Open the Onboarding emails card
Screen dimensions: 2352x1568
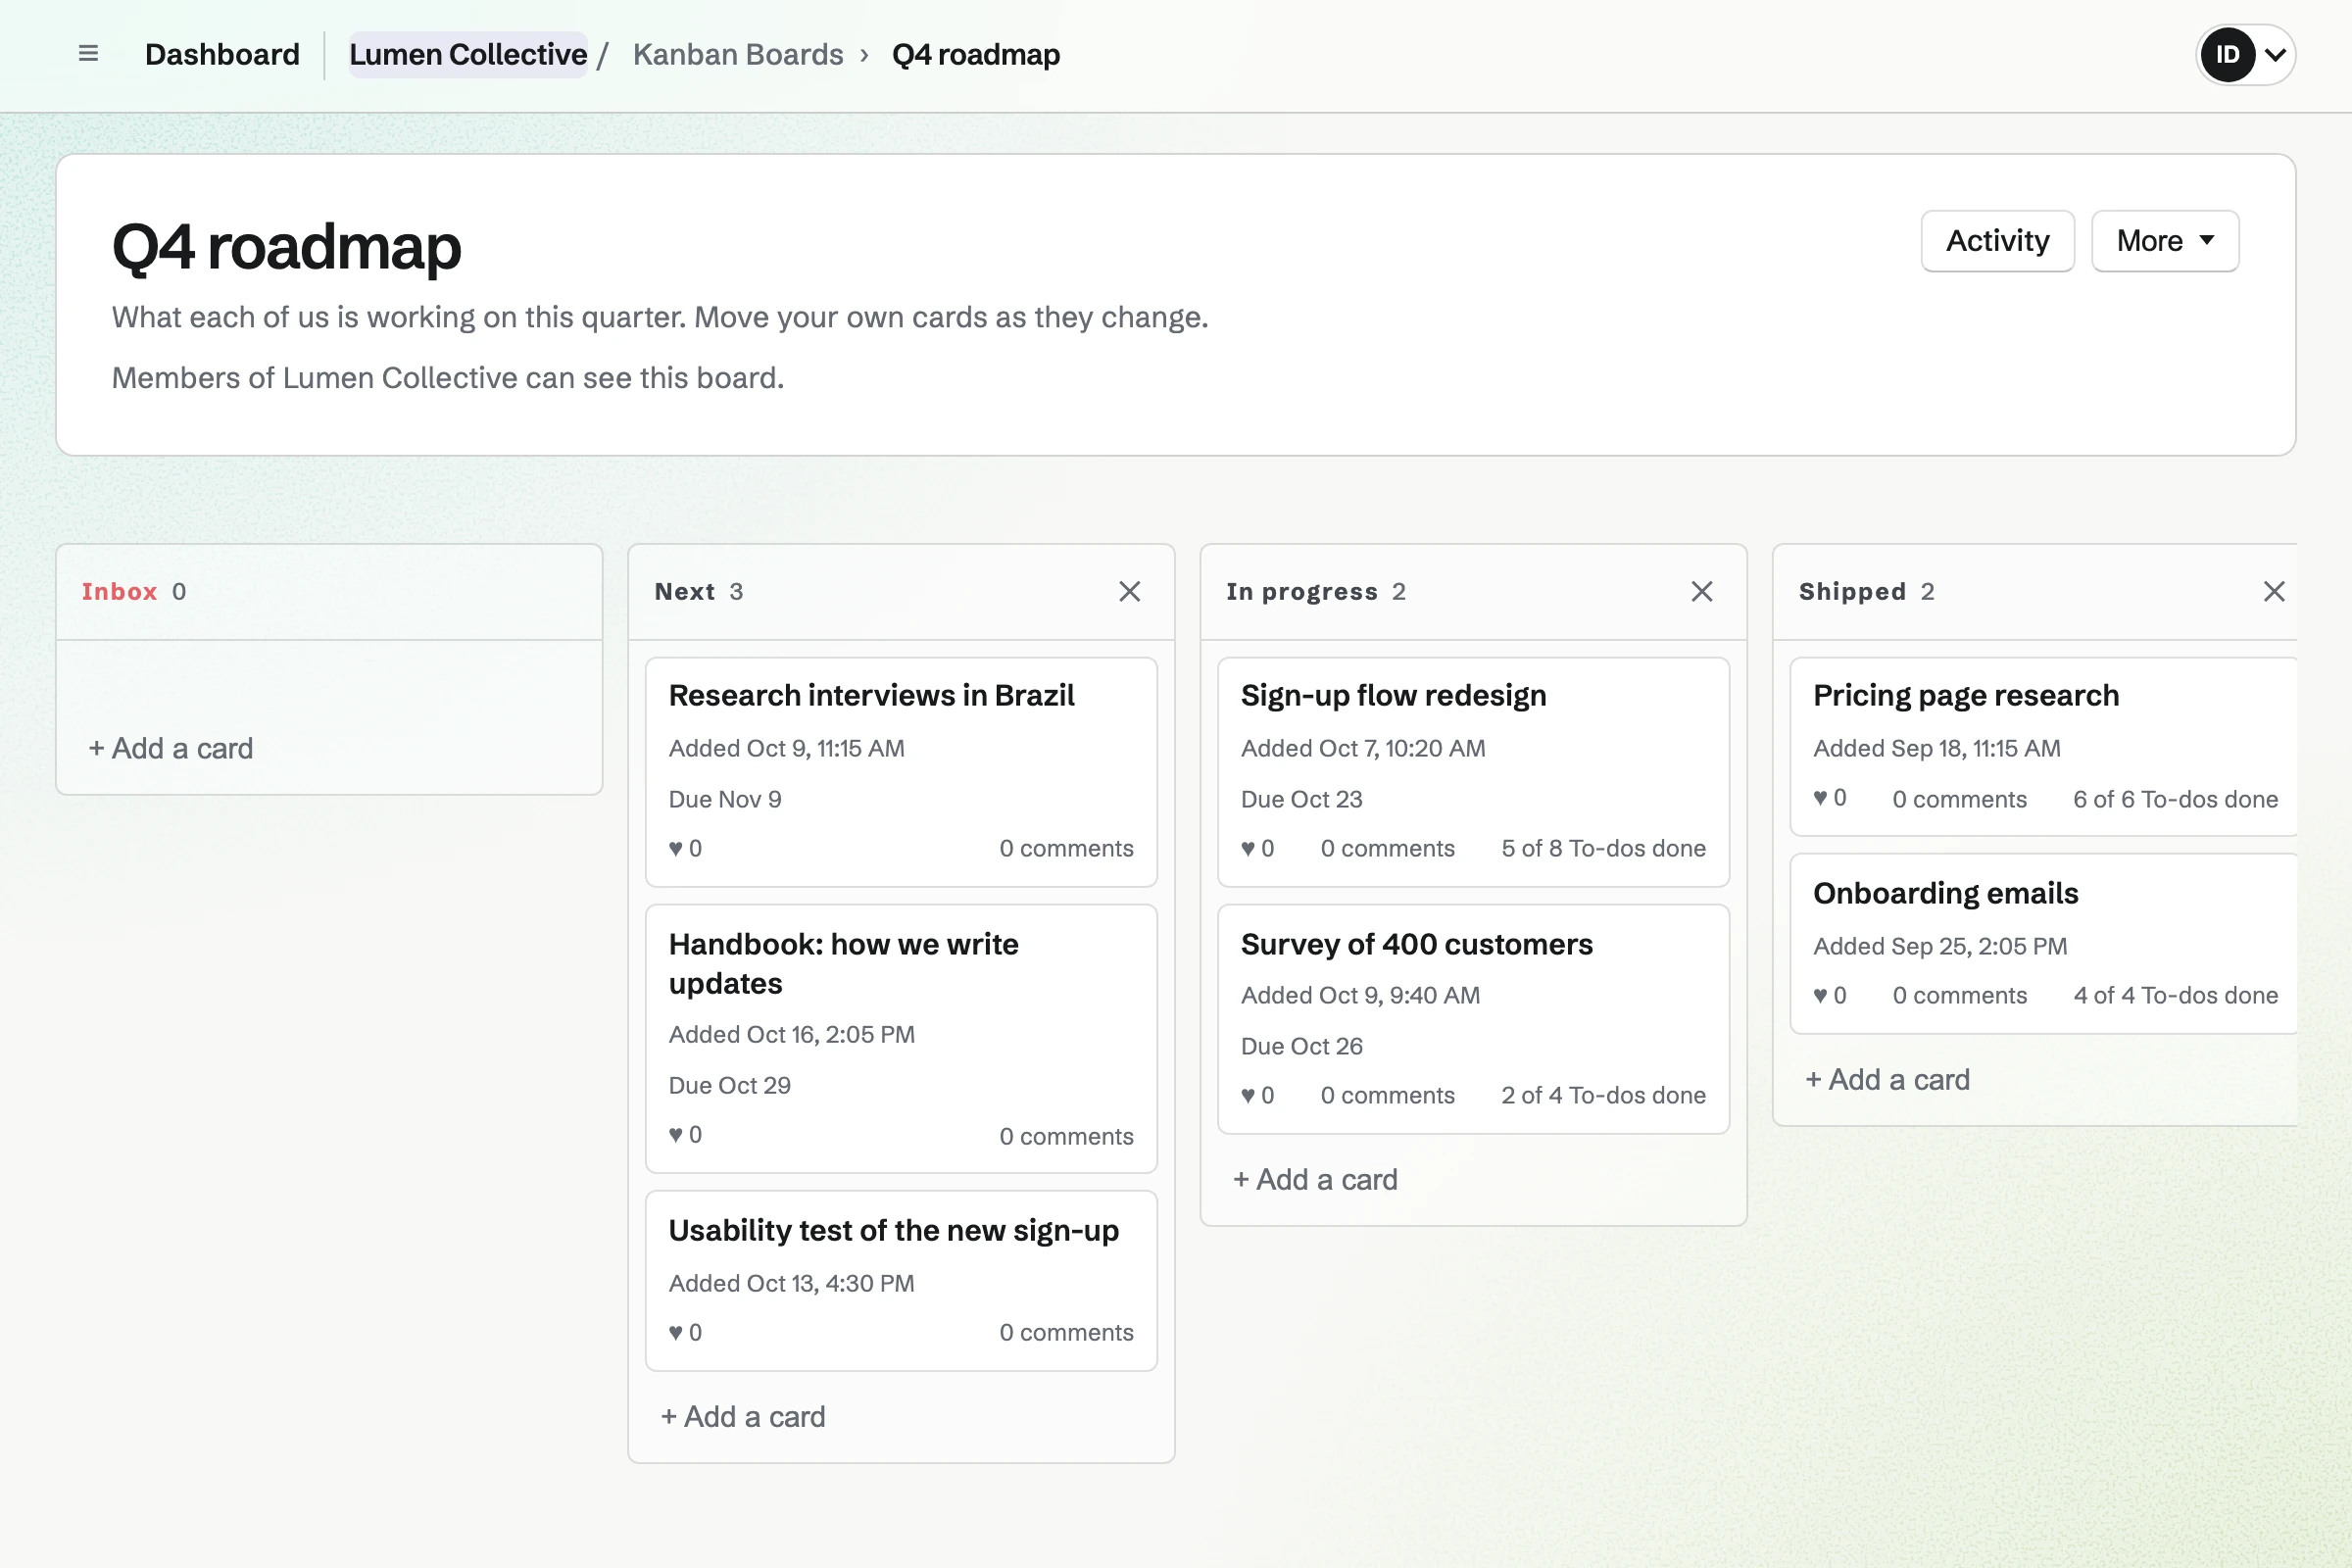(x=1945, y=892)
